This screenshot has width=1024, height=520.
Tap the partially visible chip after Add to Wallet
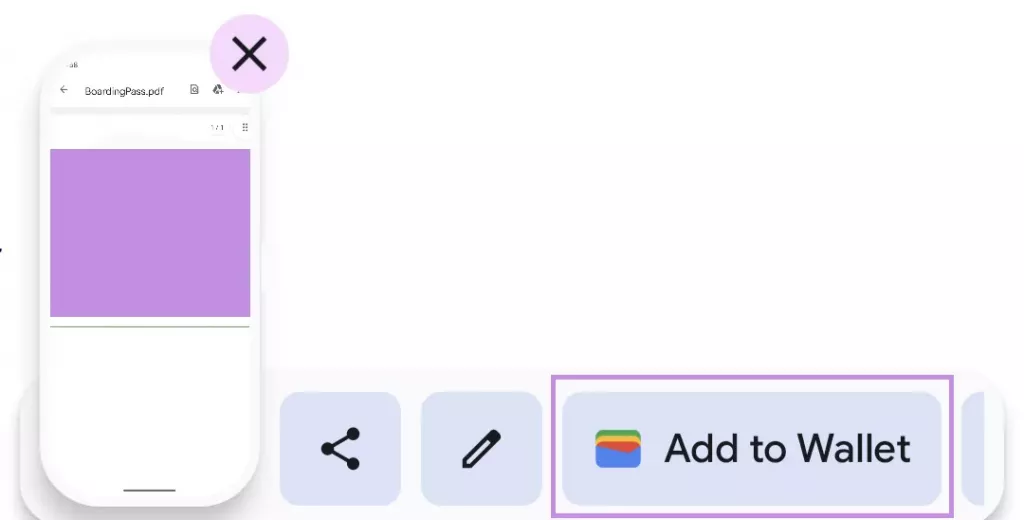click(x=973, y=449)
